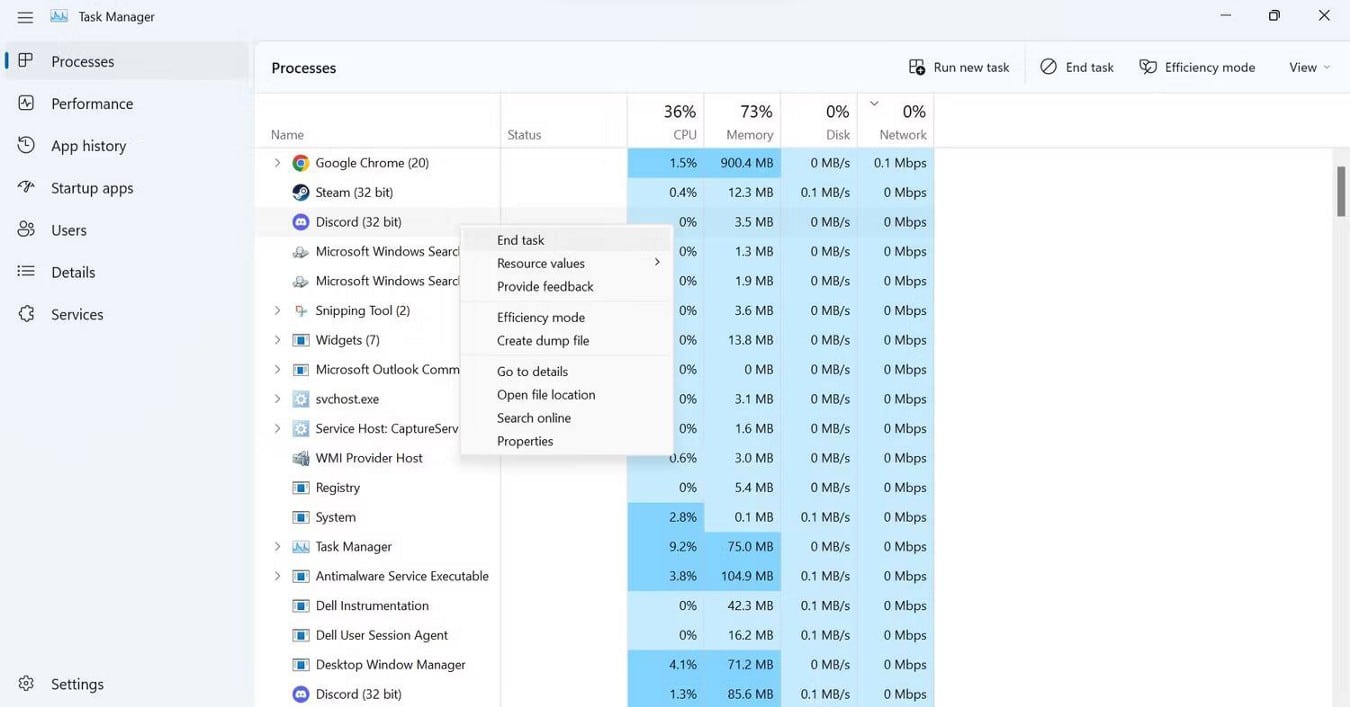Click the hamburger navigation menu icon
The height and width of the screenshot is (707, 1350).
[x=25, y=16]
